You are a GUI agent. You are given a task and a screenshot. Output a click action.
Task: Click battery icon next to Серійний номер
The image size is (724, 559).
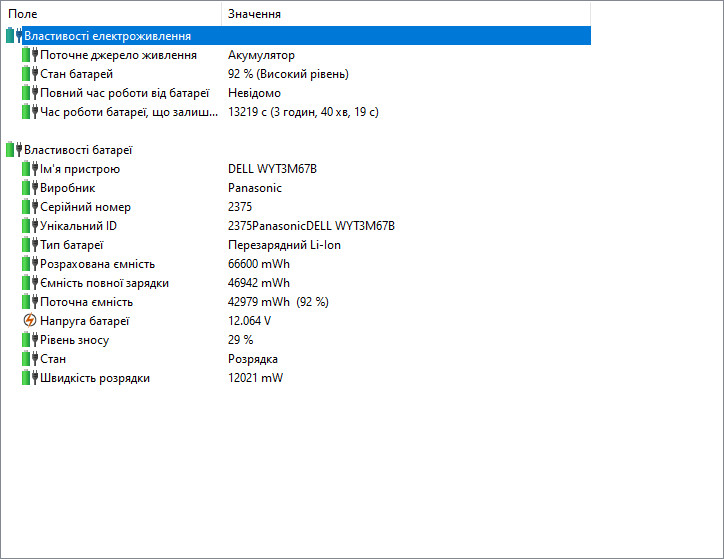point(29,207)
